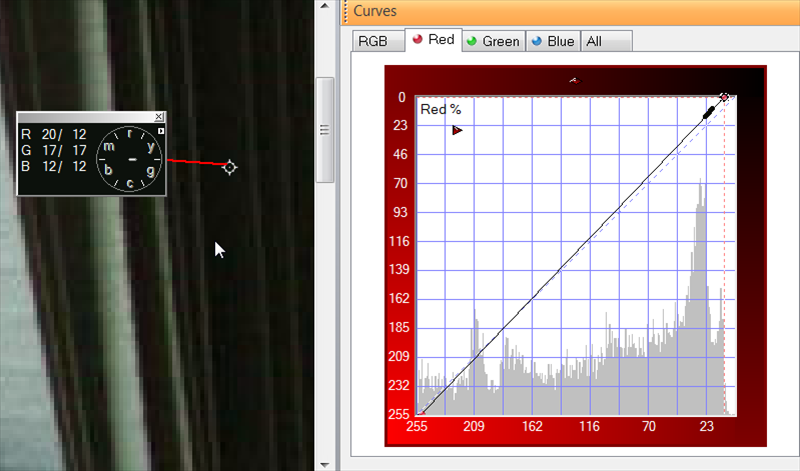Click the B 12/ 12 readout value
The width and height of the screenshot is (800, 471).
point(54,166)
